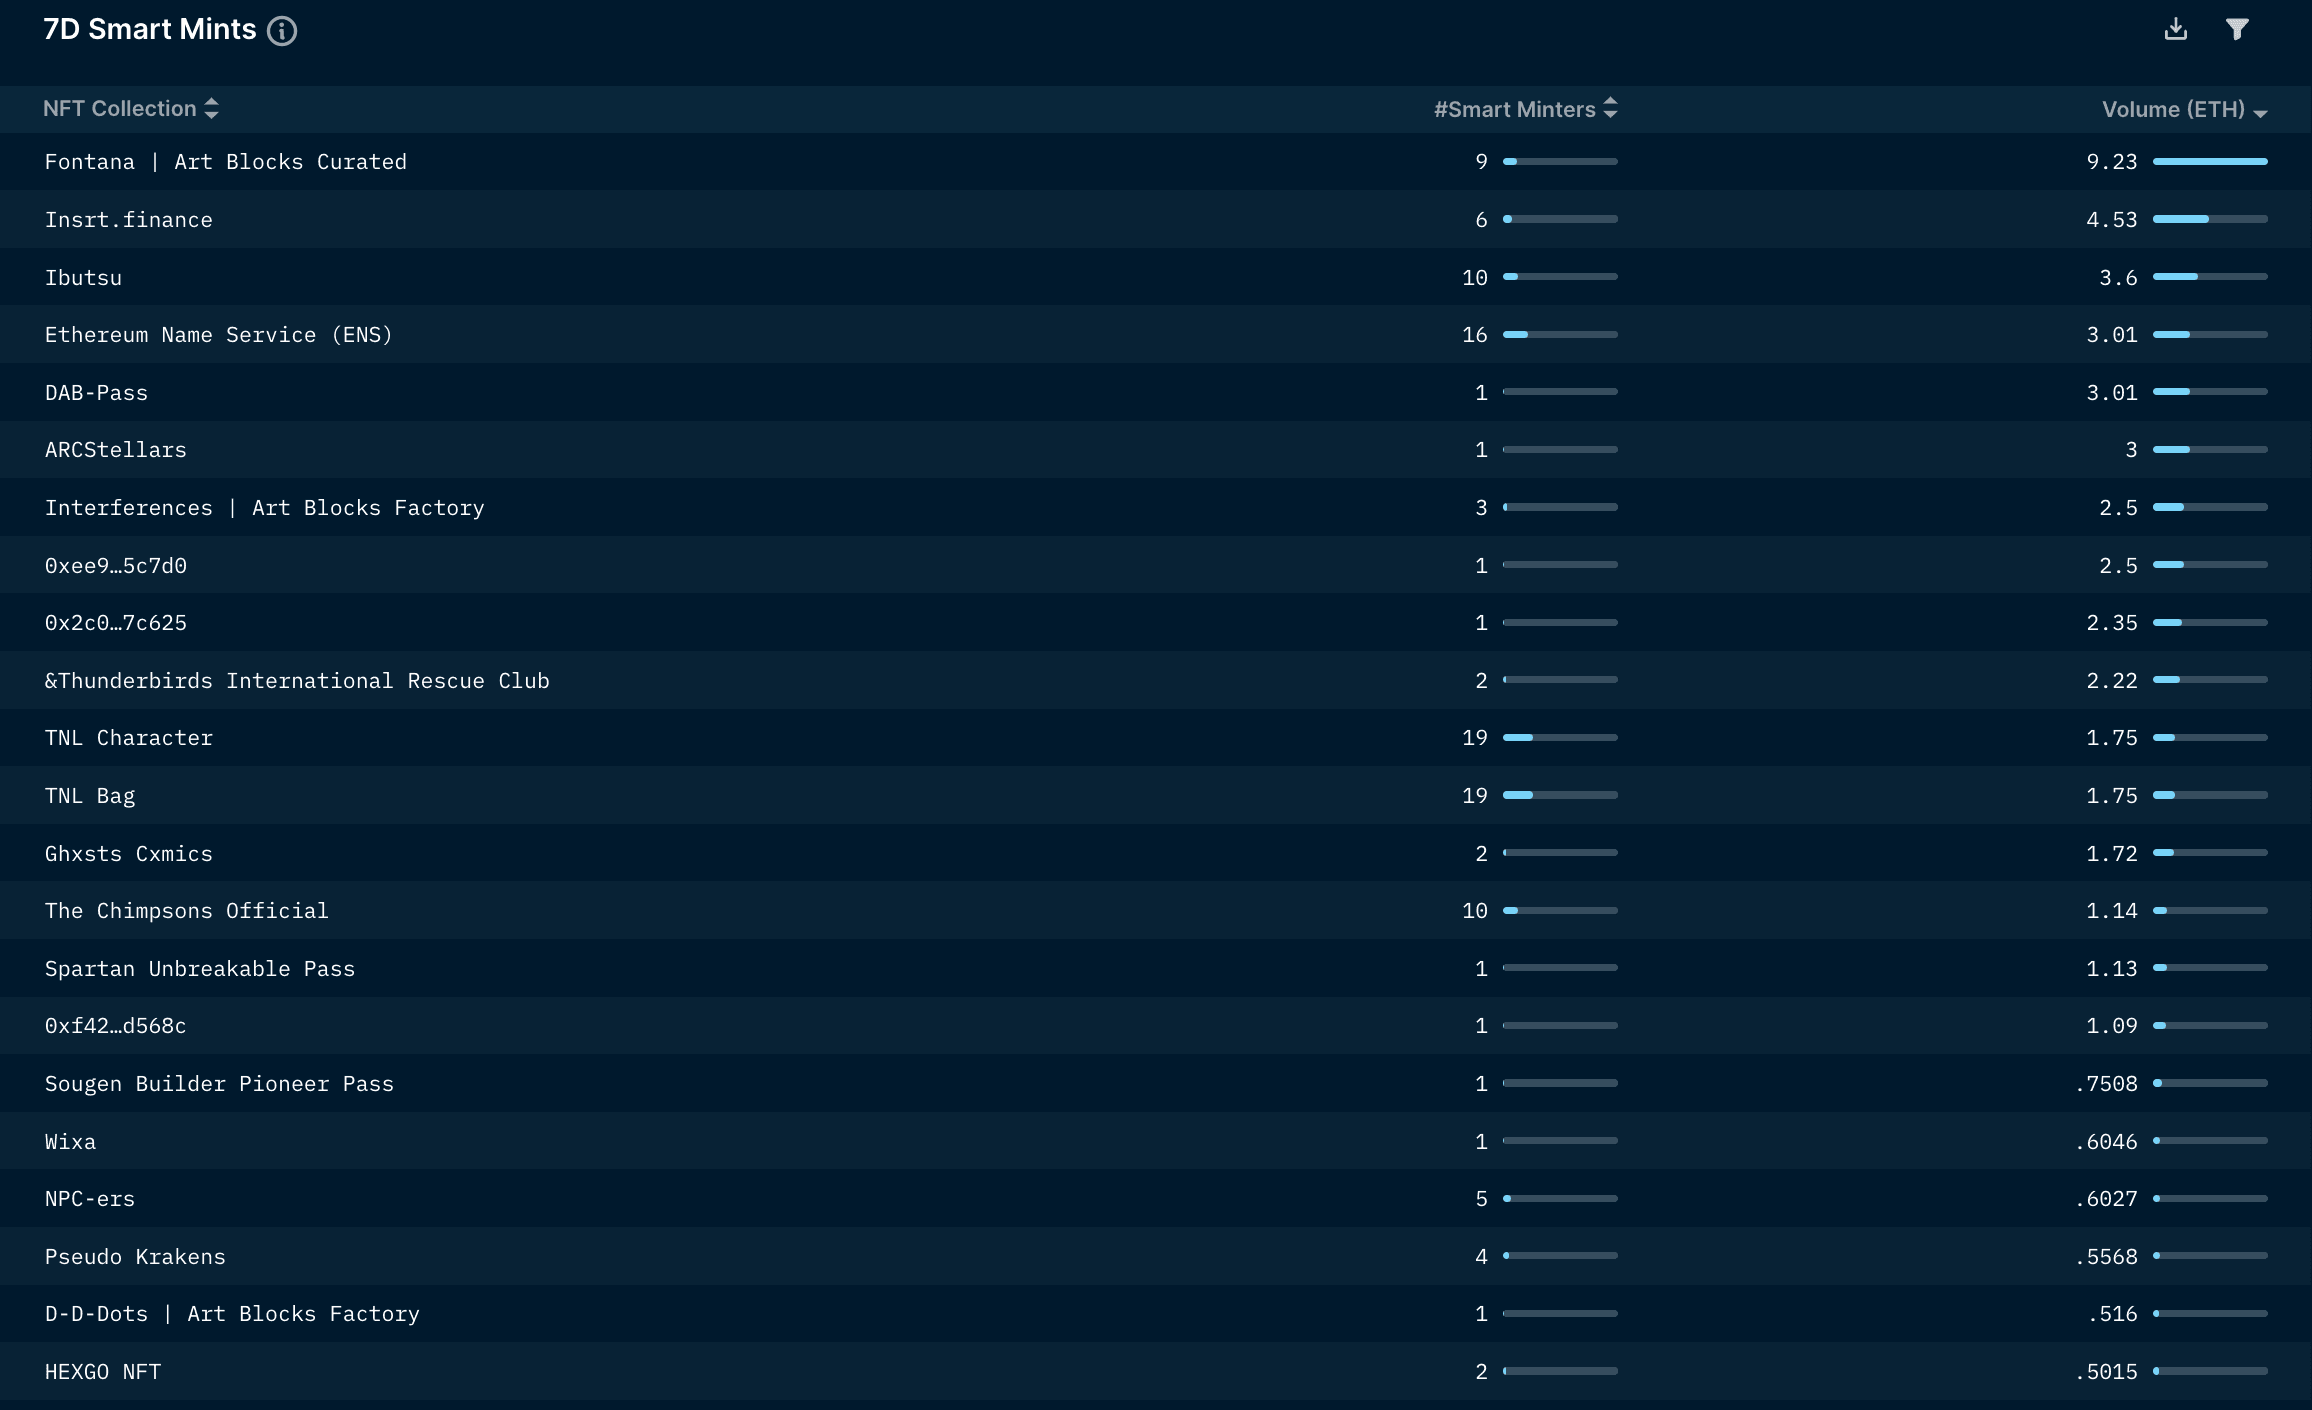Open D-D-Dots | Art Blocks Factory
The image size is (2312, 1410).
(232, 1314)
